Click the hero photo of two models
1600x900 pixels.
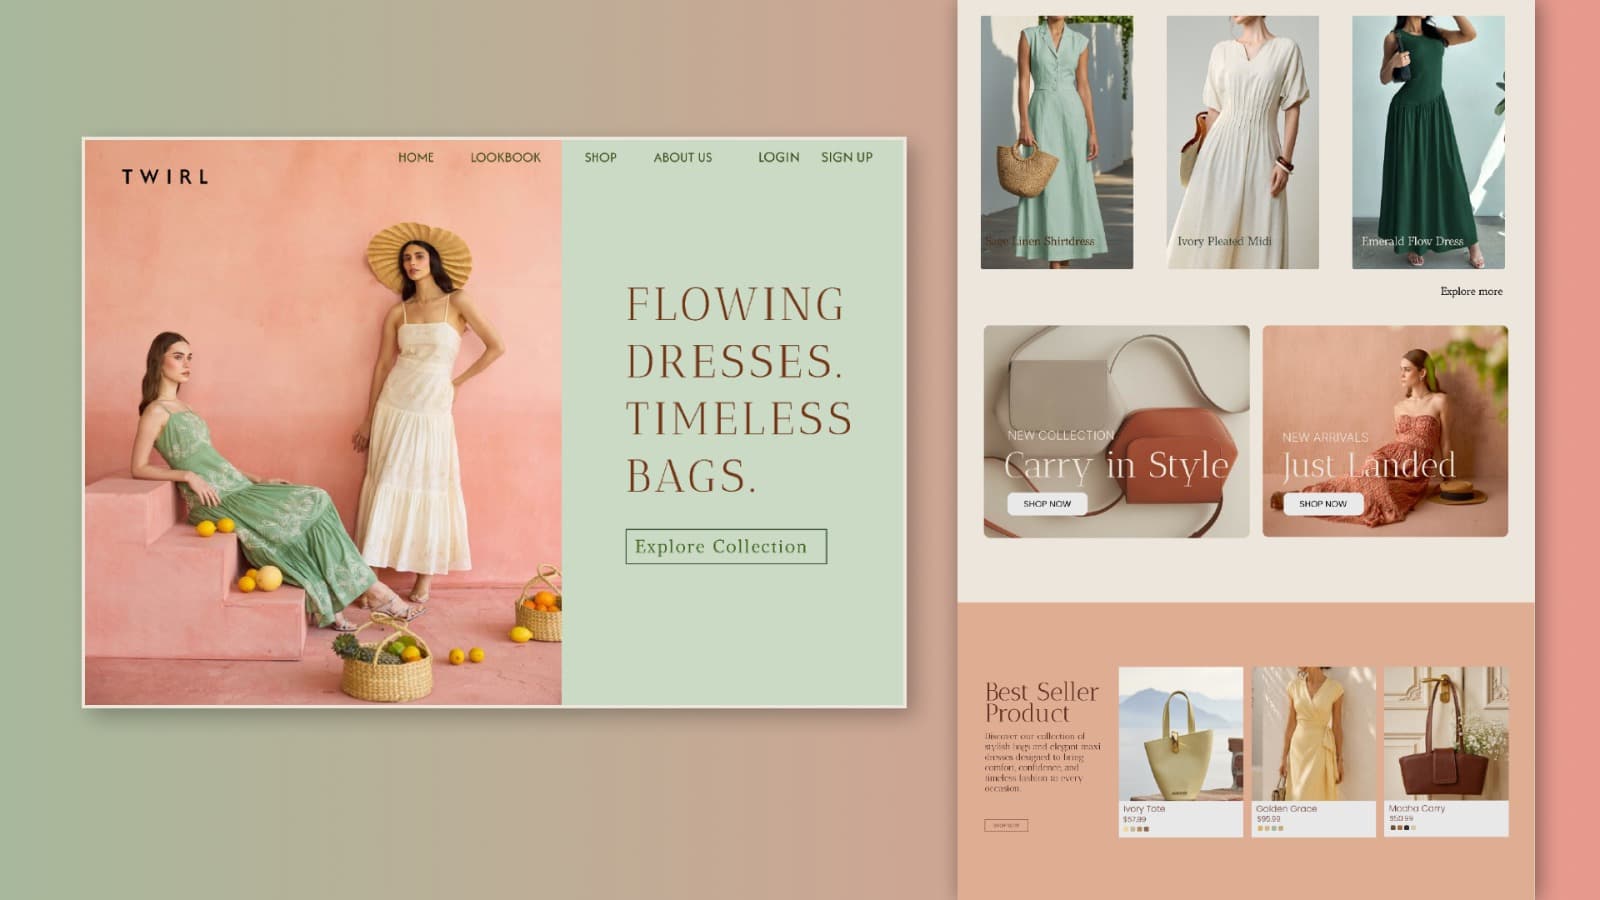[323, 423]
